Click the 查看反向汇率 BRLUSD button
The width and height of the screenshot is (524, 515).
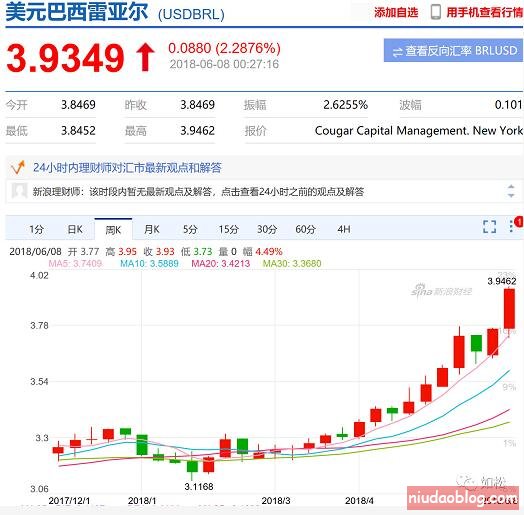coord(453,50)
